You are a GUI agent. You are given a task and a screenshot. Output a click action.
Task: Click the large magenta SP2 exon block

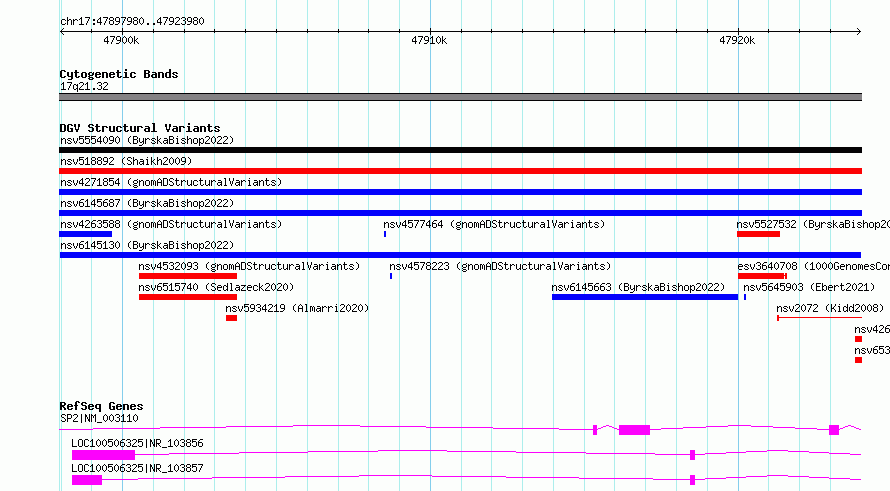pos(634,430)
